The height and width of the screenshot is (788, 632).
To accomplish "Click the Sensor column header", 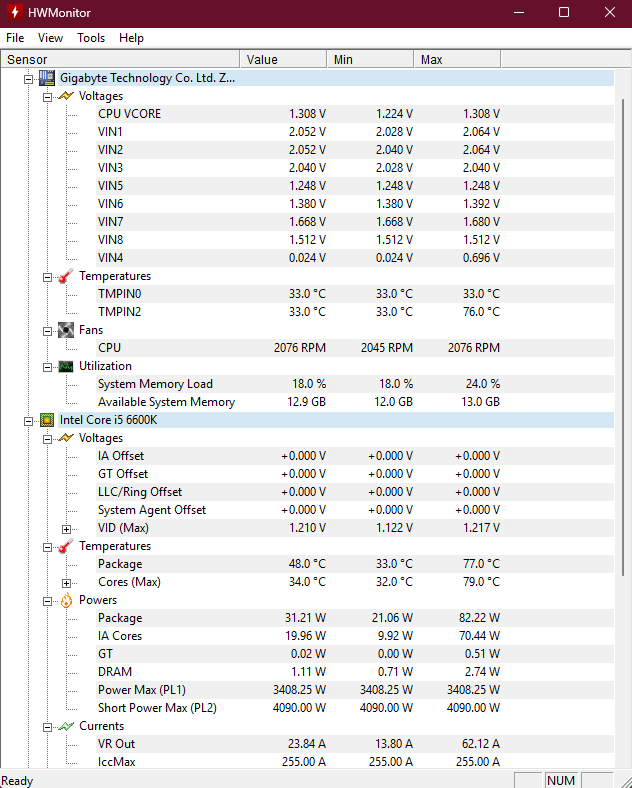I will click(120, 60).
